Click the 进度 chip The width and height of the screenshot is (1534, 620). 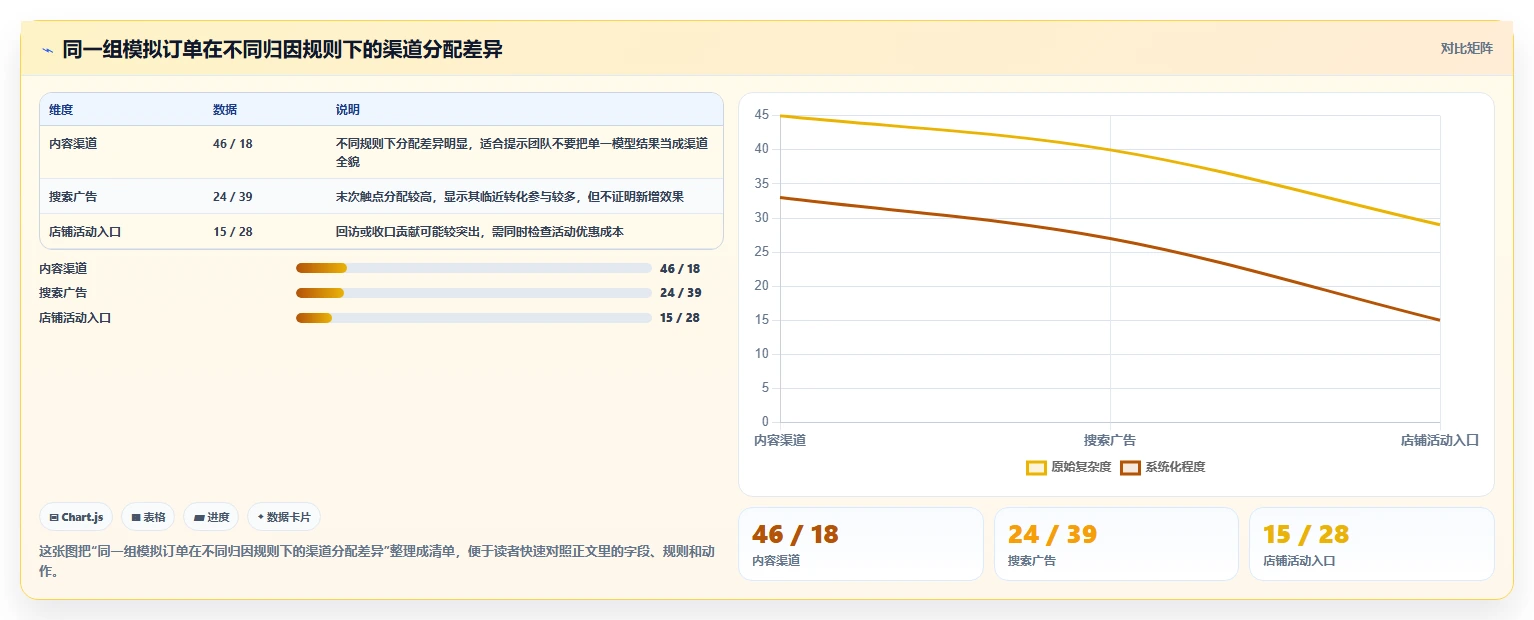(211, 517)
